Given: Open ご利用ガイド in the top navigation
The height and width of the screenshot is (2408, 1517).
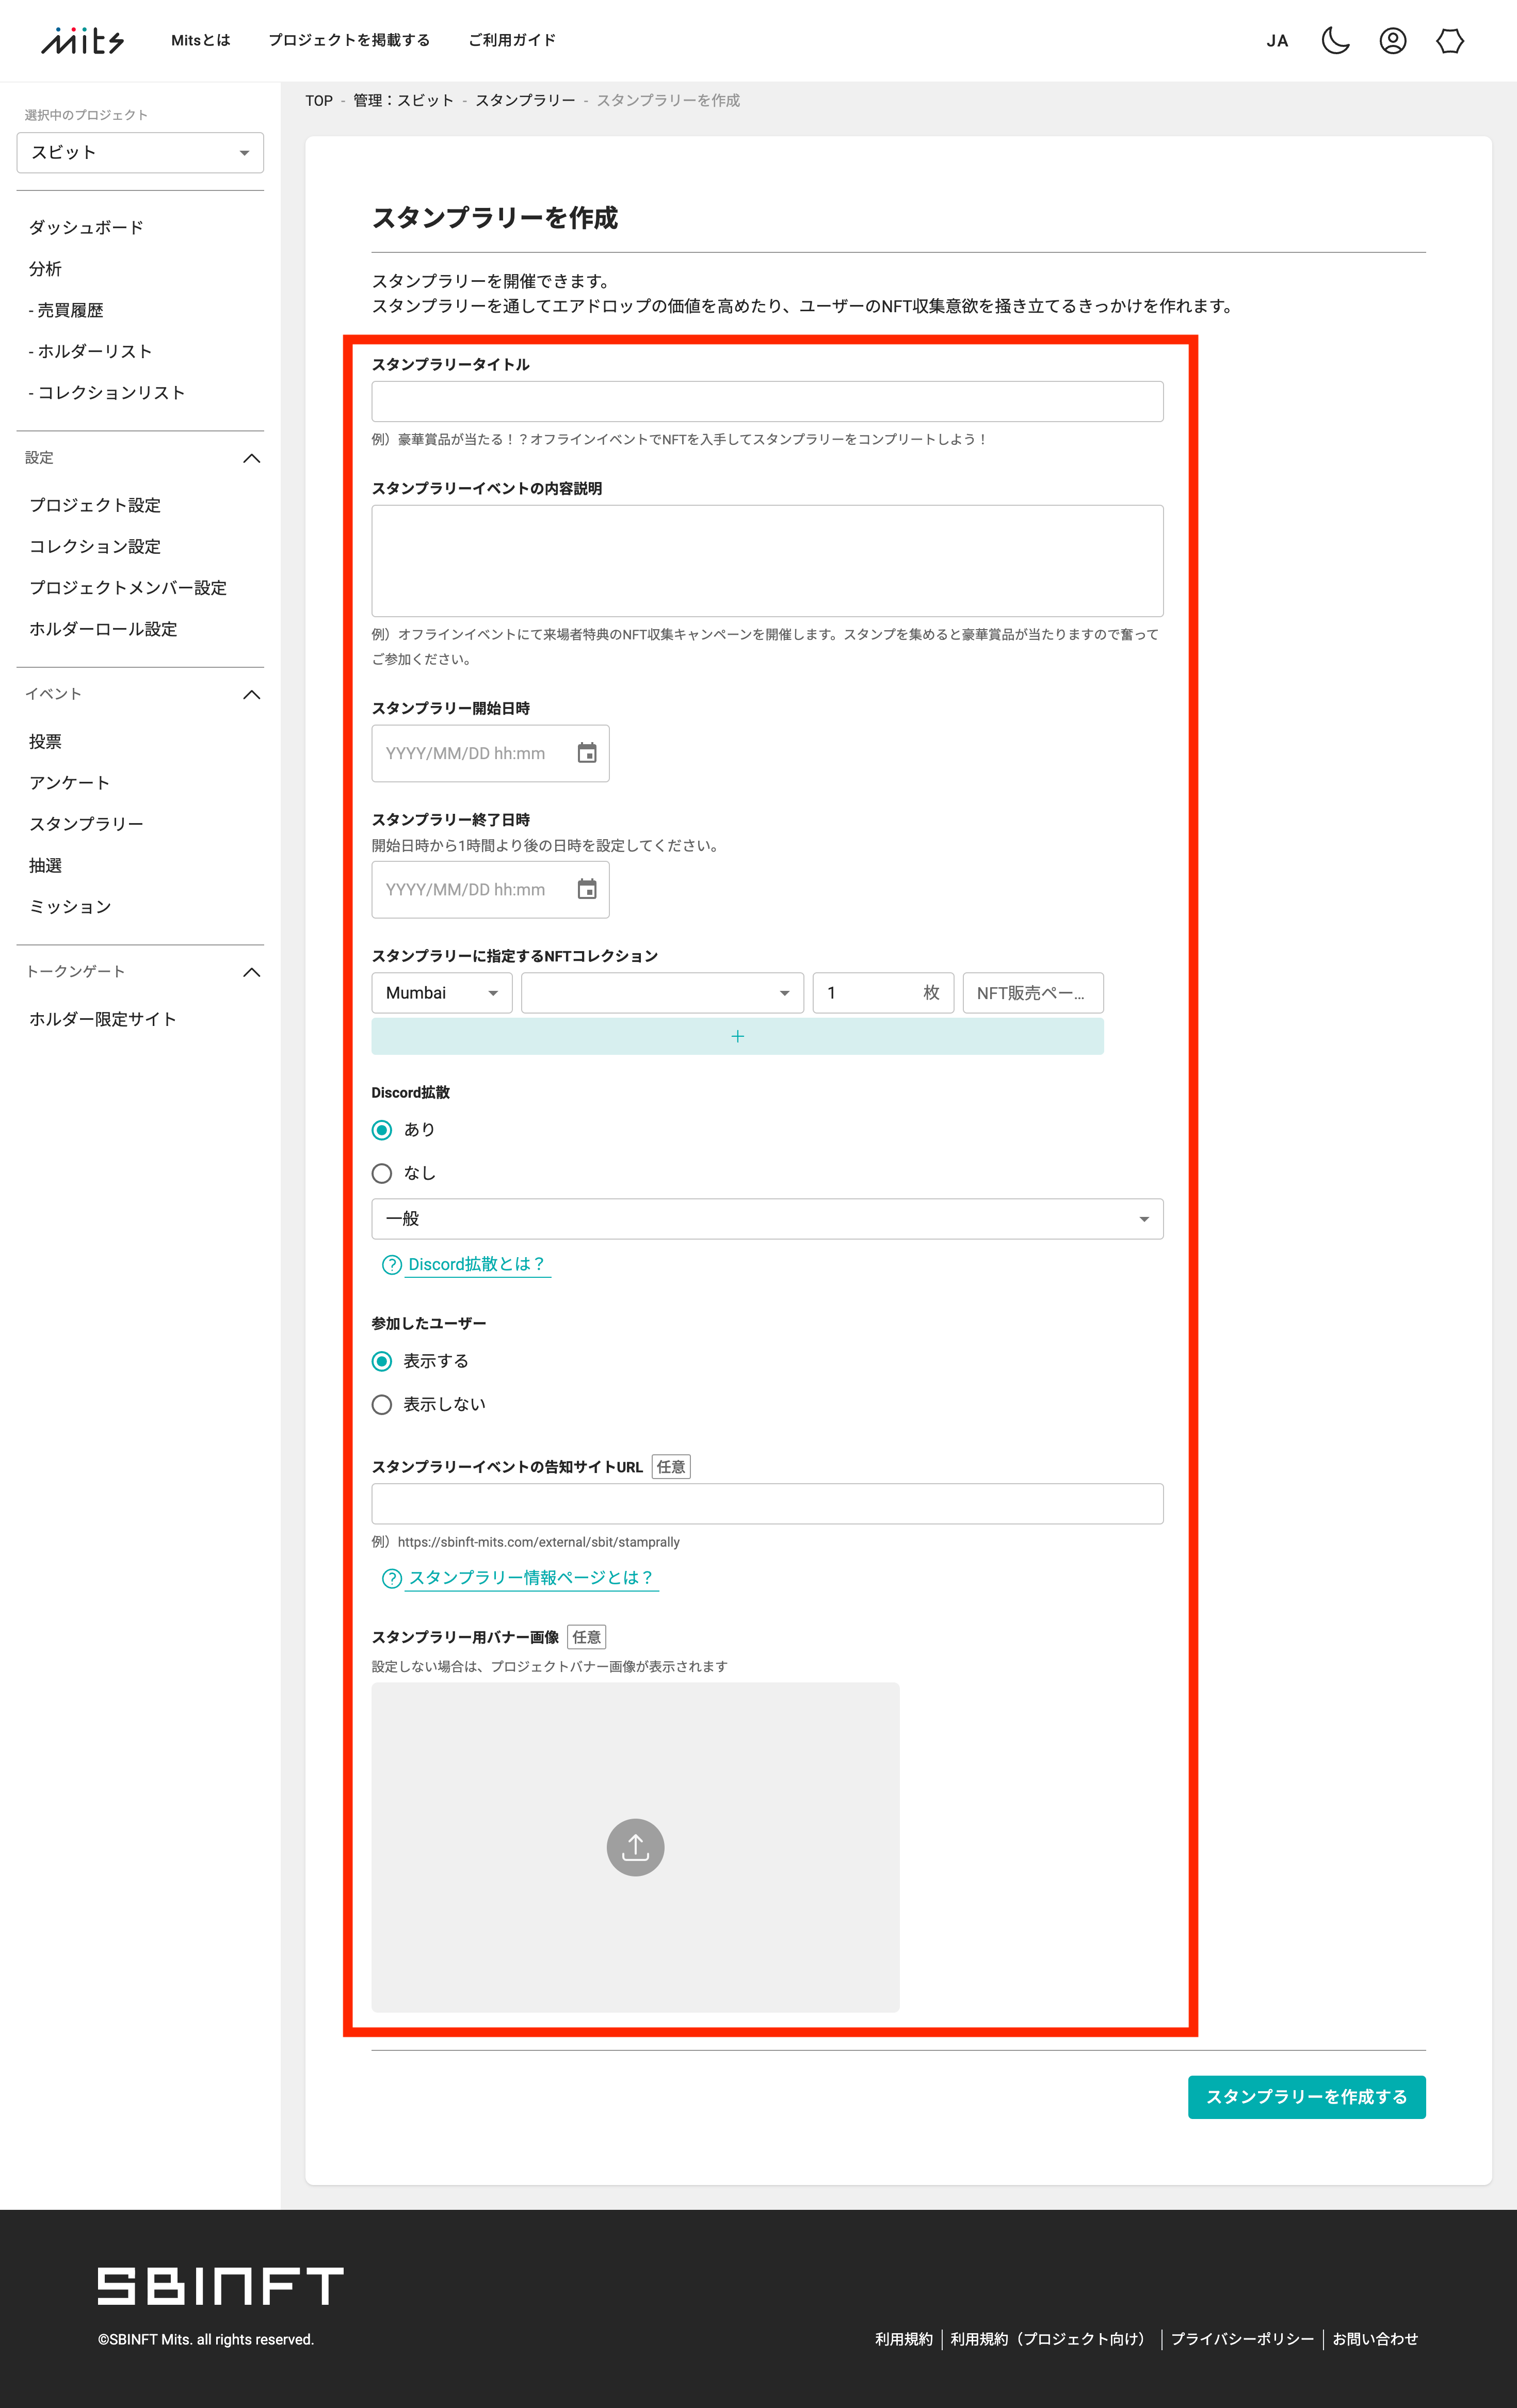Looking at the screenshot, I should coord(512,40).
